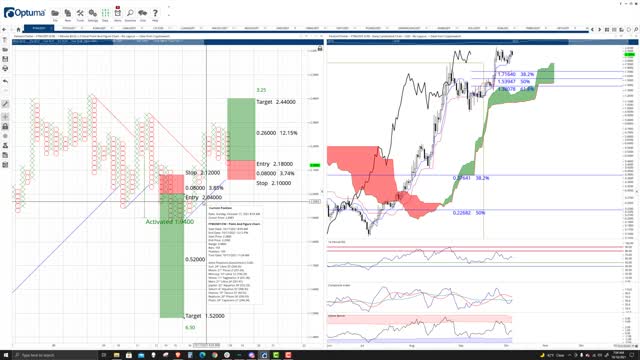
Task: Click the undo arrow in the left sidebar
Action: [5, 82]
